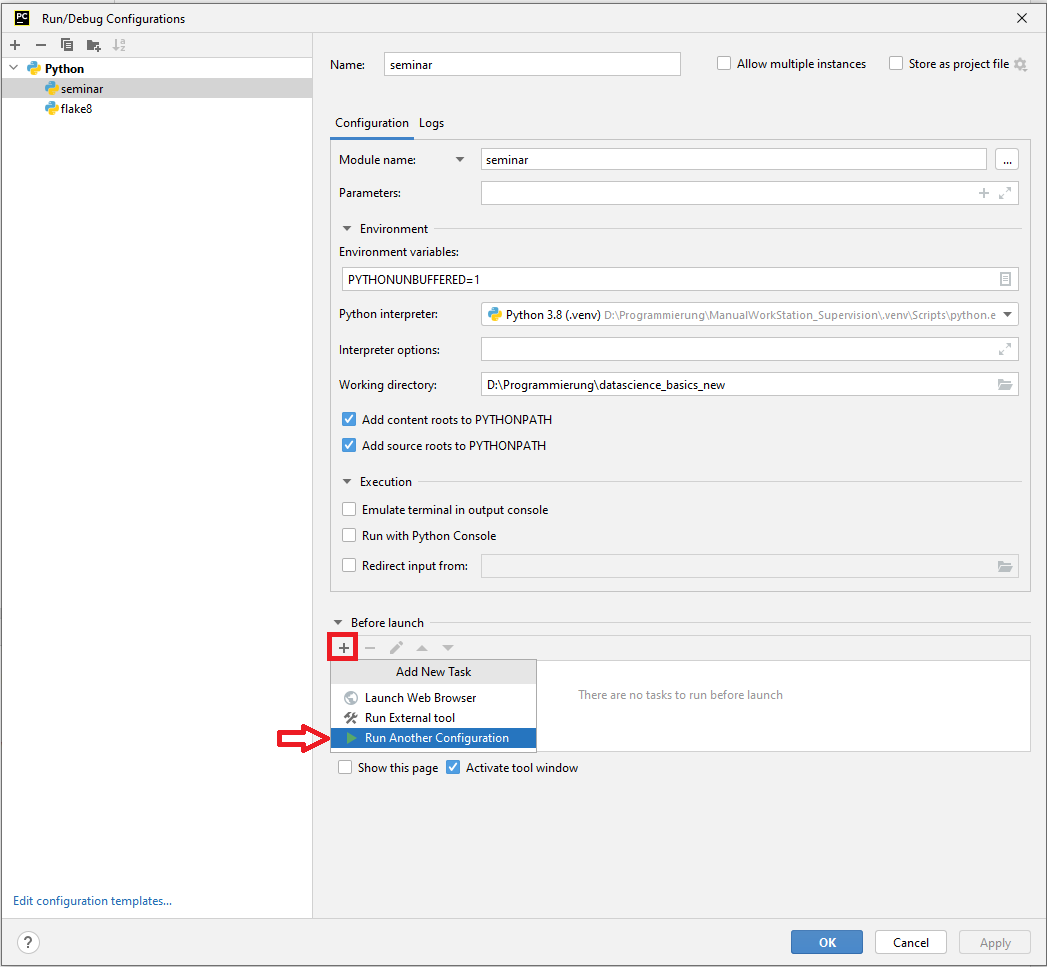
Task: Open Edit configuration templates link
Action: pyautogui.click(x=92, y=901)
